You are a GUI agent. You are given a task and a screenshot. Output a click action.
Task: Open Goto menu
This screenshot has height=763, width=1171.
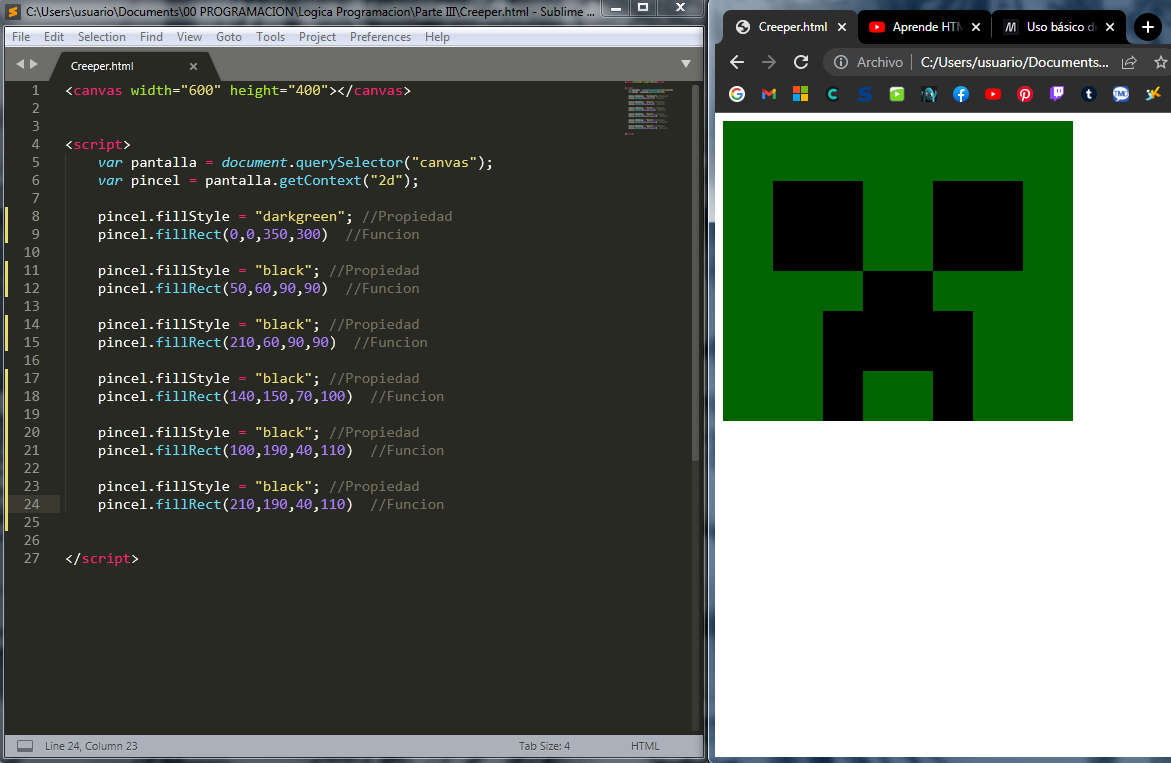[229, 37]
